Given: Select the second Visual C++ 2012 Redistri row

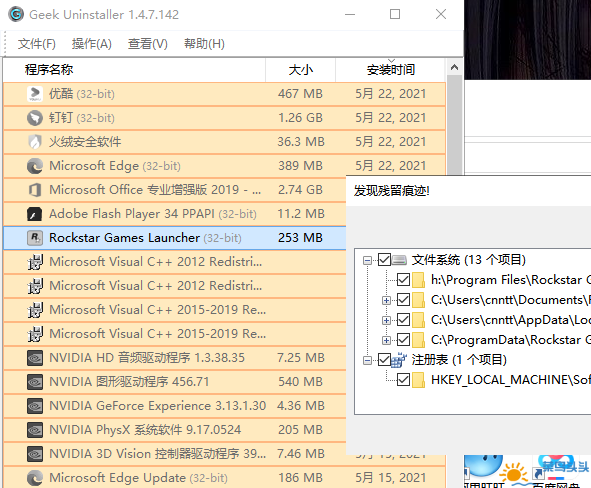Looking at the screenshot, I should [175, 286].
